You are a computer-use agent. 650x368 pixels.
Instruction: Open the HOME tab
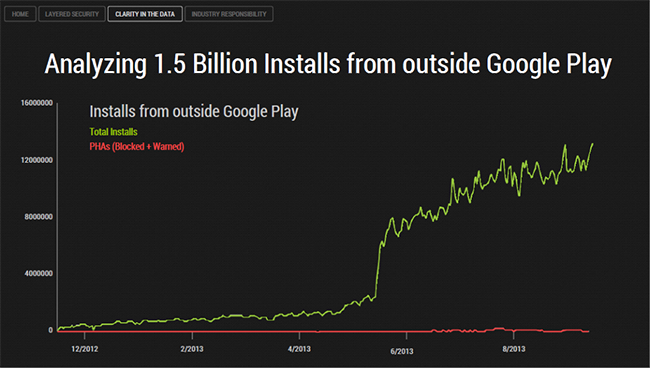pos(20,14)
